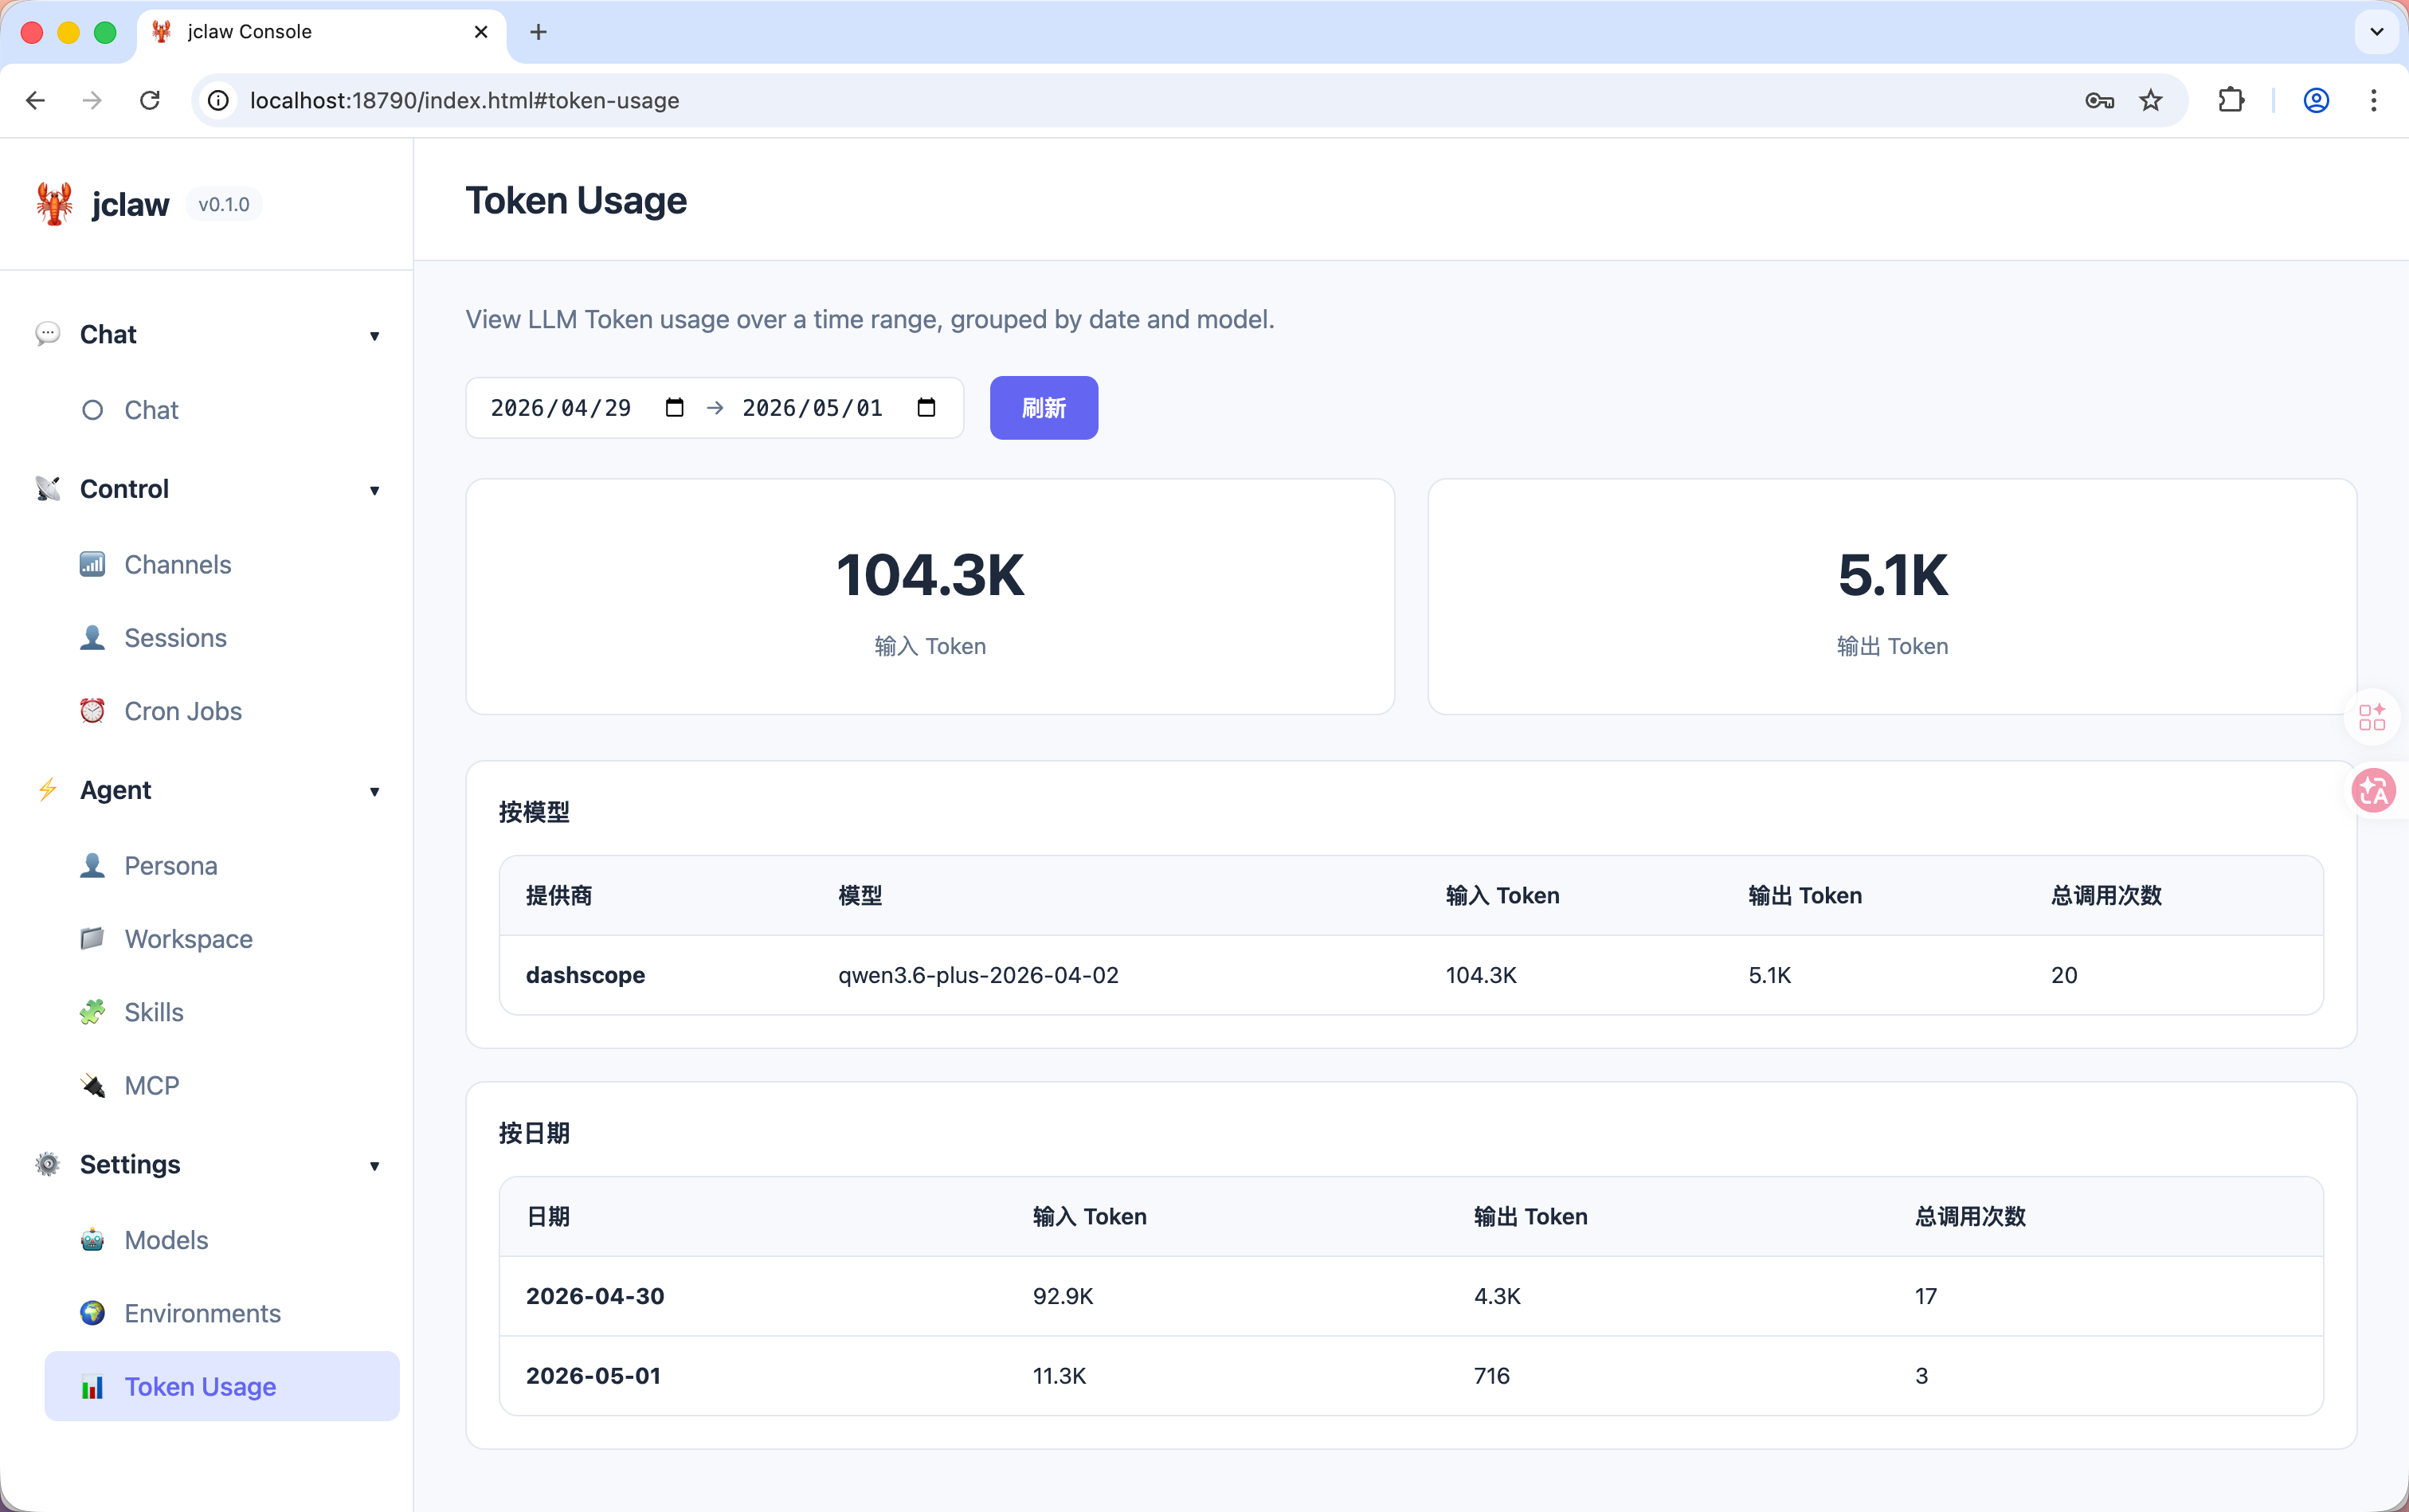Click the Persona silhouette icon
The height and width of the screenshot is (1512, 2409).
coord(92,865)
